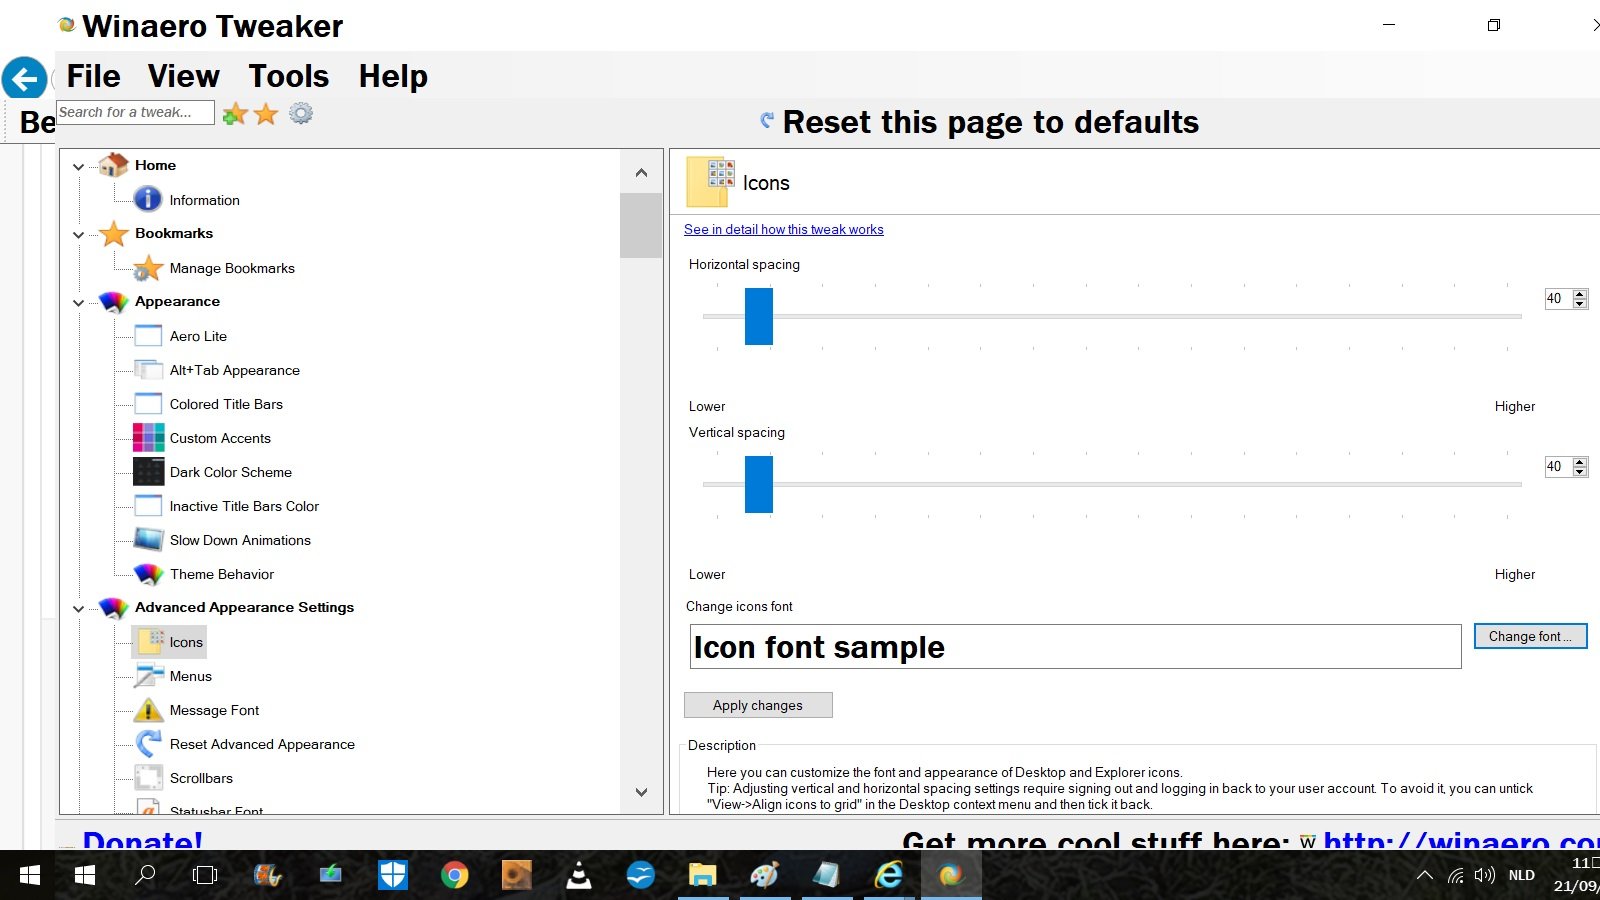Select the Aero Lite icon
The width and height of the screenshot is (1600, 900).
click(x=148, y=336)
